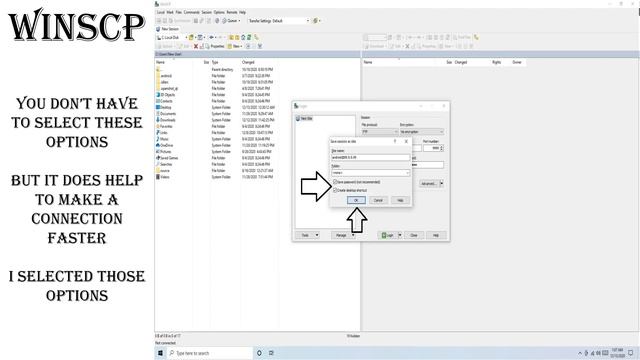Go to parent directory icon in local toolbar
Viewport: 640px width, 360px height.
pos(231,38)
